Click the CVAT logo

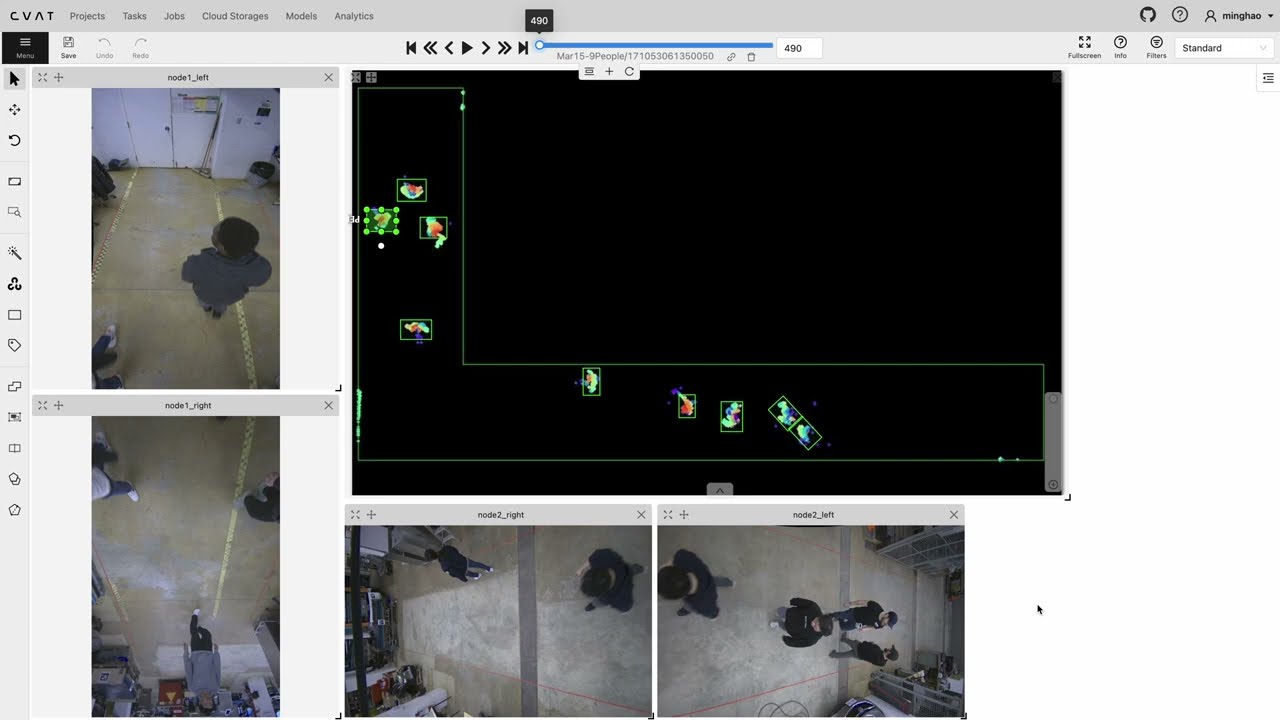click(32, 16)
